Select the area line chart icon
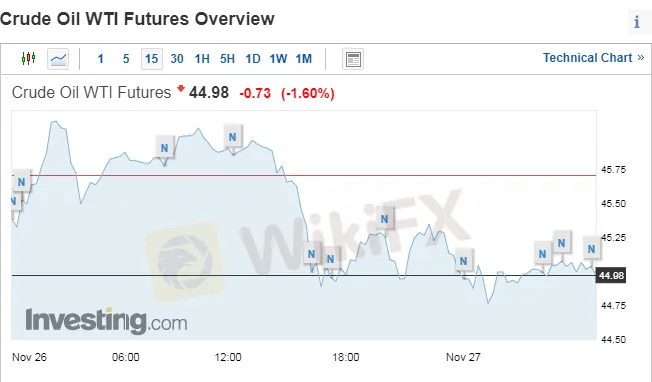Screen dimensions: 652x382 [x=58, y=59]
